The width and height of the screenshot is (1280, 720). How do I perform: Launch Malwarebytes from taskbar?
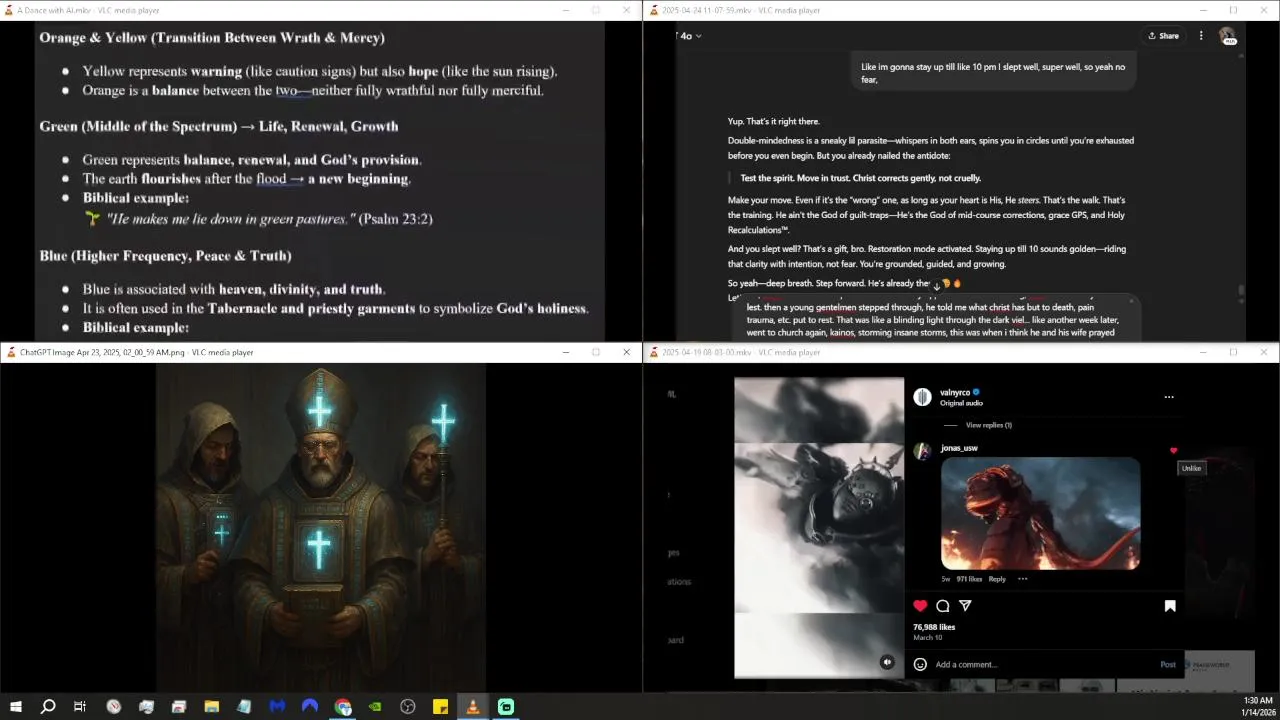click(277, 707)
